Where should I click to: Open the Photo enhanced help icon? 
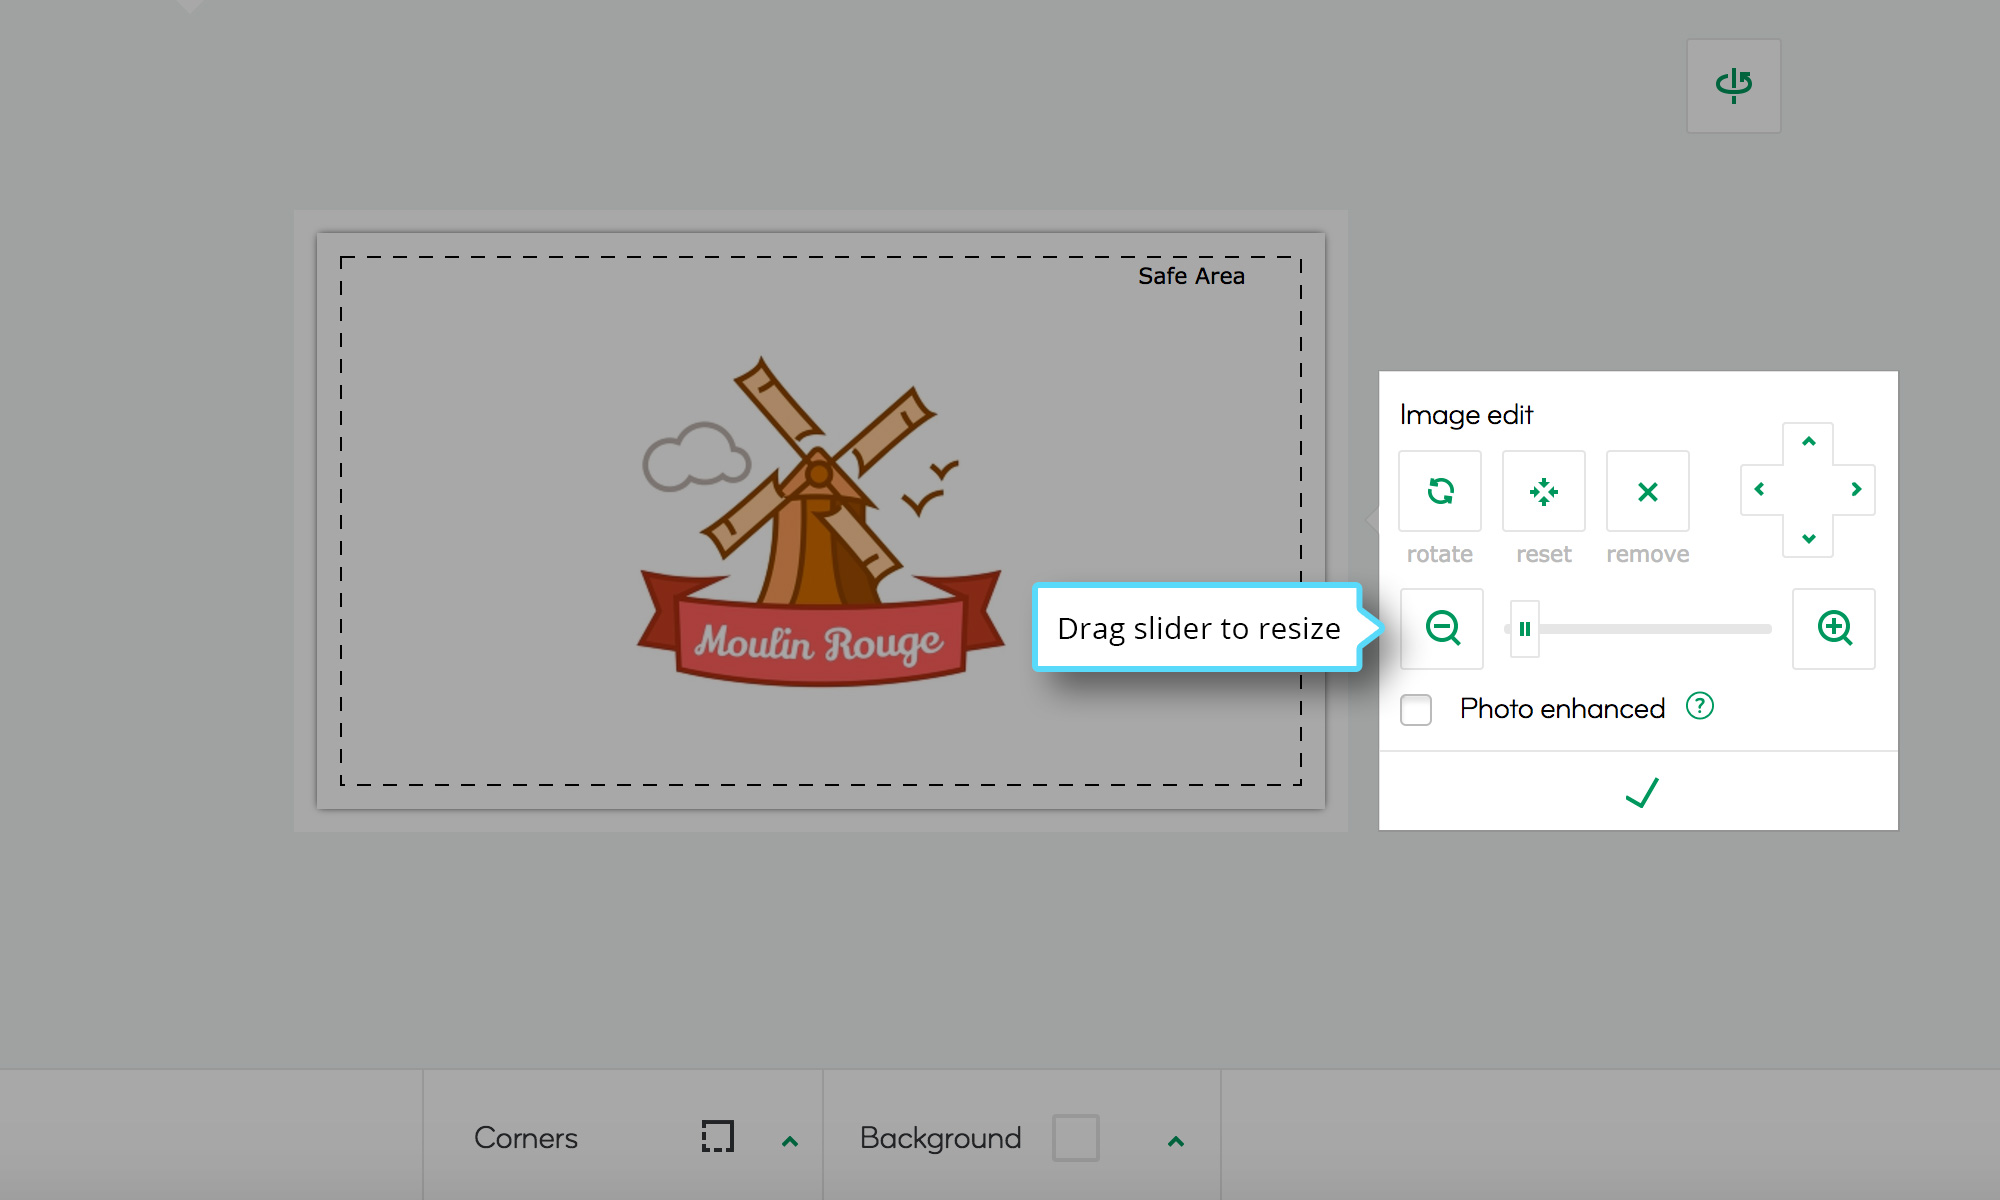(x=1700, y=706)
